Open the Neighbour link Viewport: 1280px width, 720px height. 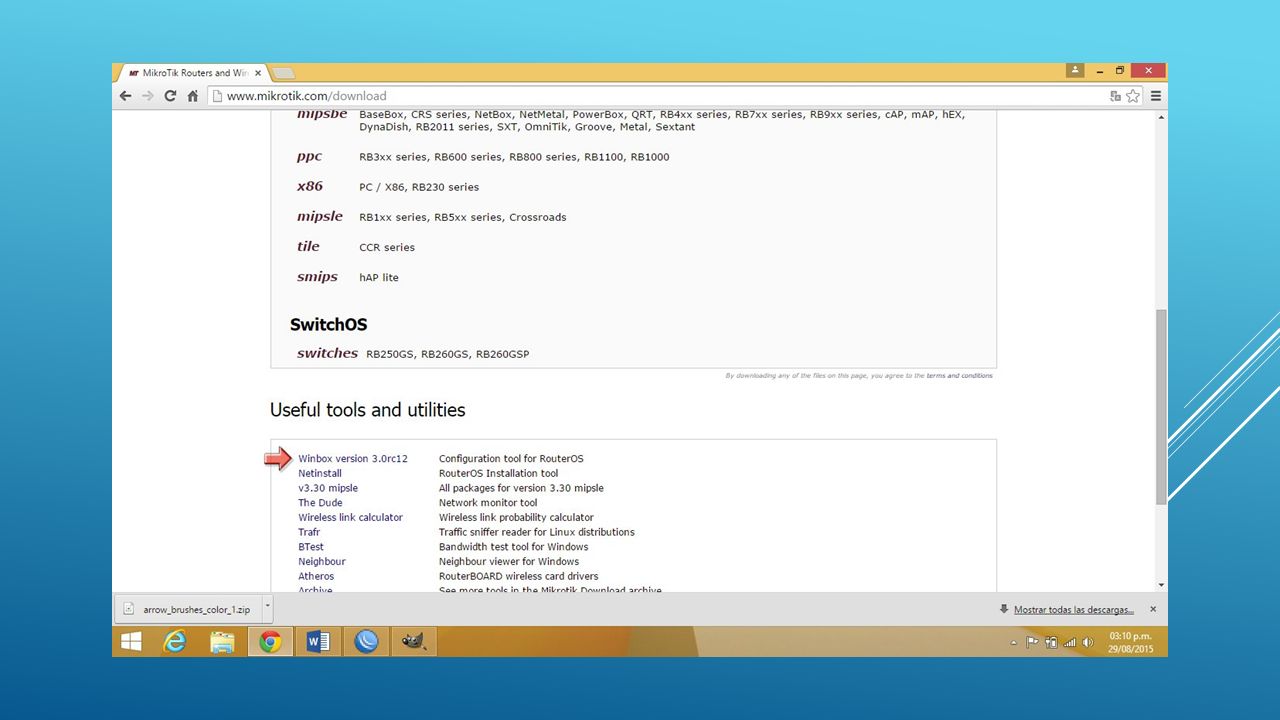[x=322, y=562]
